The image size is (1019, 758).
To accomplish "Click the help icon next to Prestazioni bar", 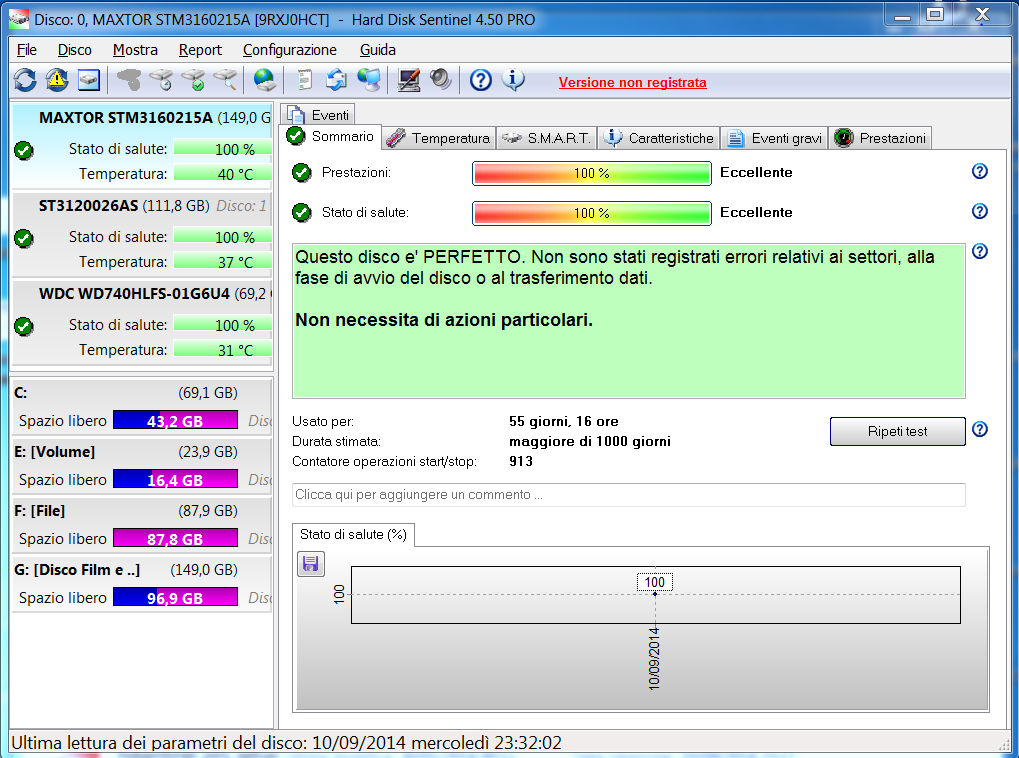I will coord(980,171).
